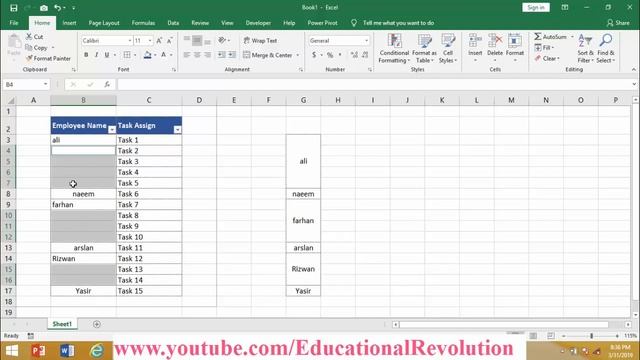Decrease font size with smaller A icon
Image resolution: width=640 pixels, height=360 pixels.
(x=169, y=40)
